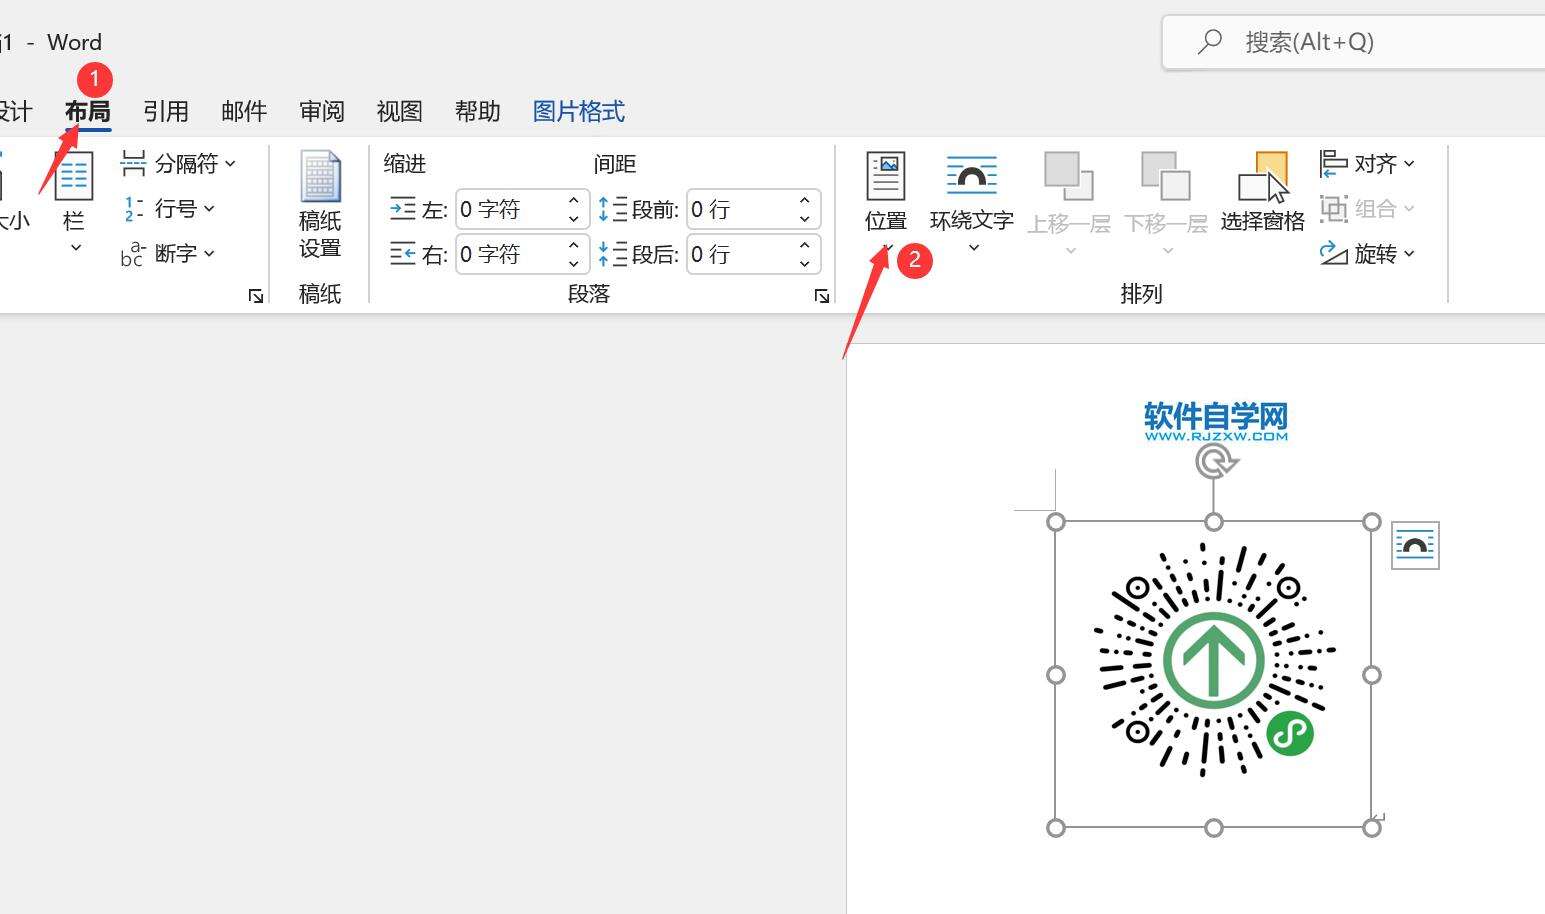Click the search magnifier icon
Viewport: 1545px width, 914px height.
1210,41
